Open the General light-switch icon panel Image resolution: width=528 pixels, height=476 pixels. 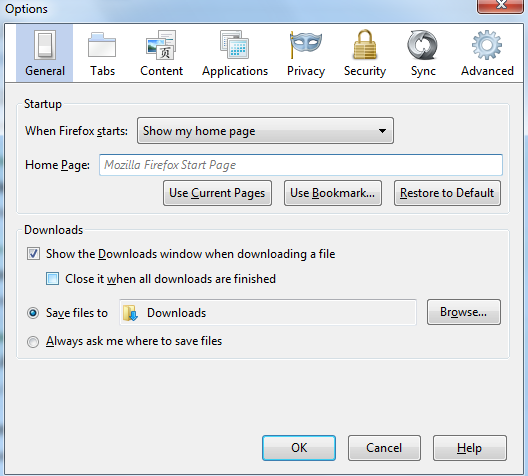pyautogui.click(x=45, y=45)
